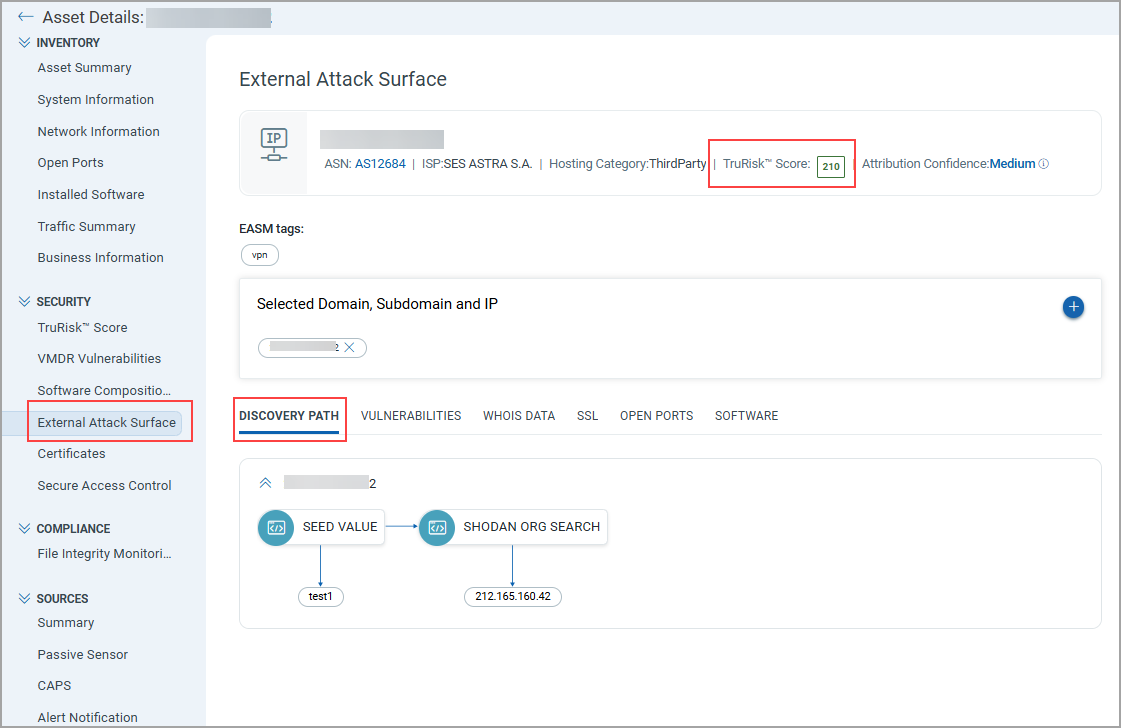This screenshot has height=728, width=1121.
Task: Open the WHOIS Data tab
Action: click(519, 415)
